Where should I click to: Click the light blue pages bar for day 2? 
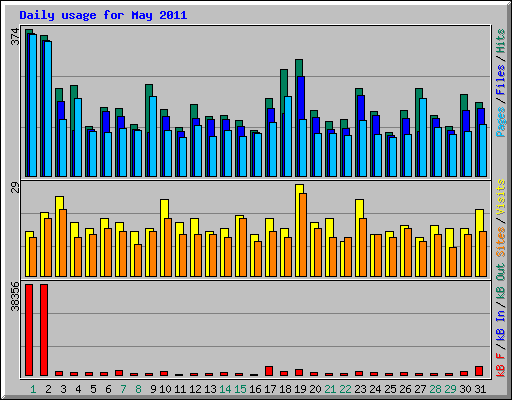click(48, 109)
